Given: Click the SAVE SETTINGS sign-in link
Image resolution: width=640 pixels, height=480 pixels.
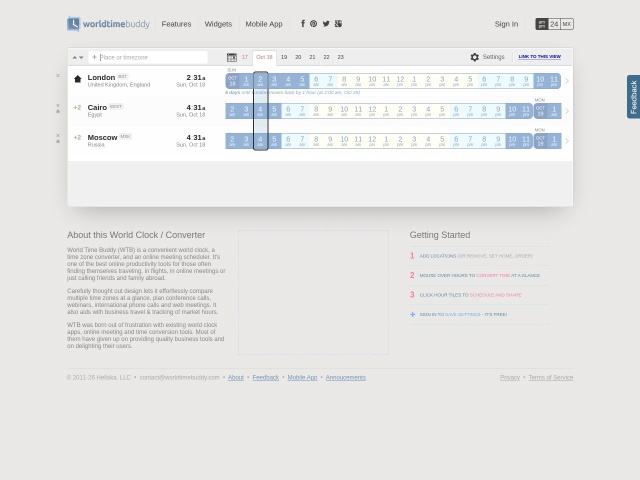Looking at the screenshot, I should (462, 314).
